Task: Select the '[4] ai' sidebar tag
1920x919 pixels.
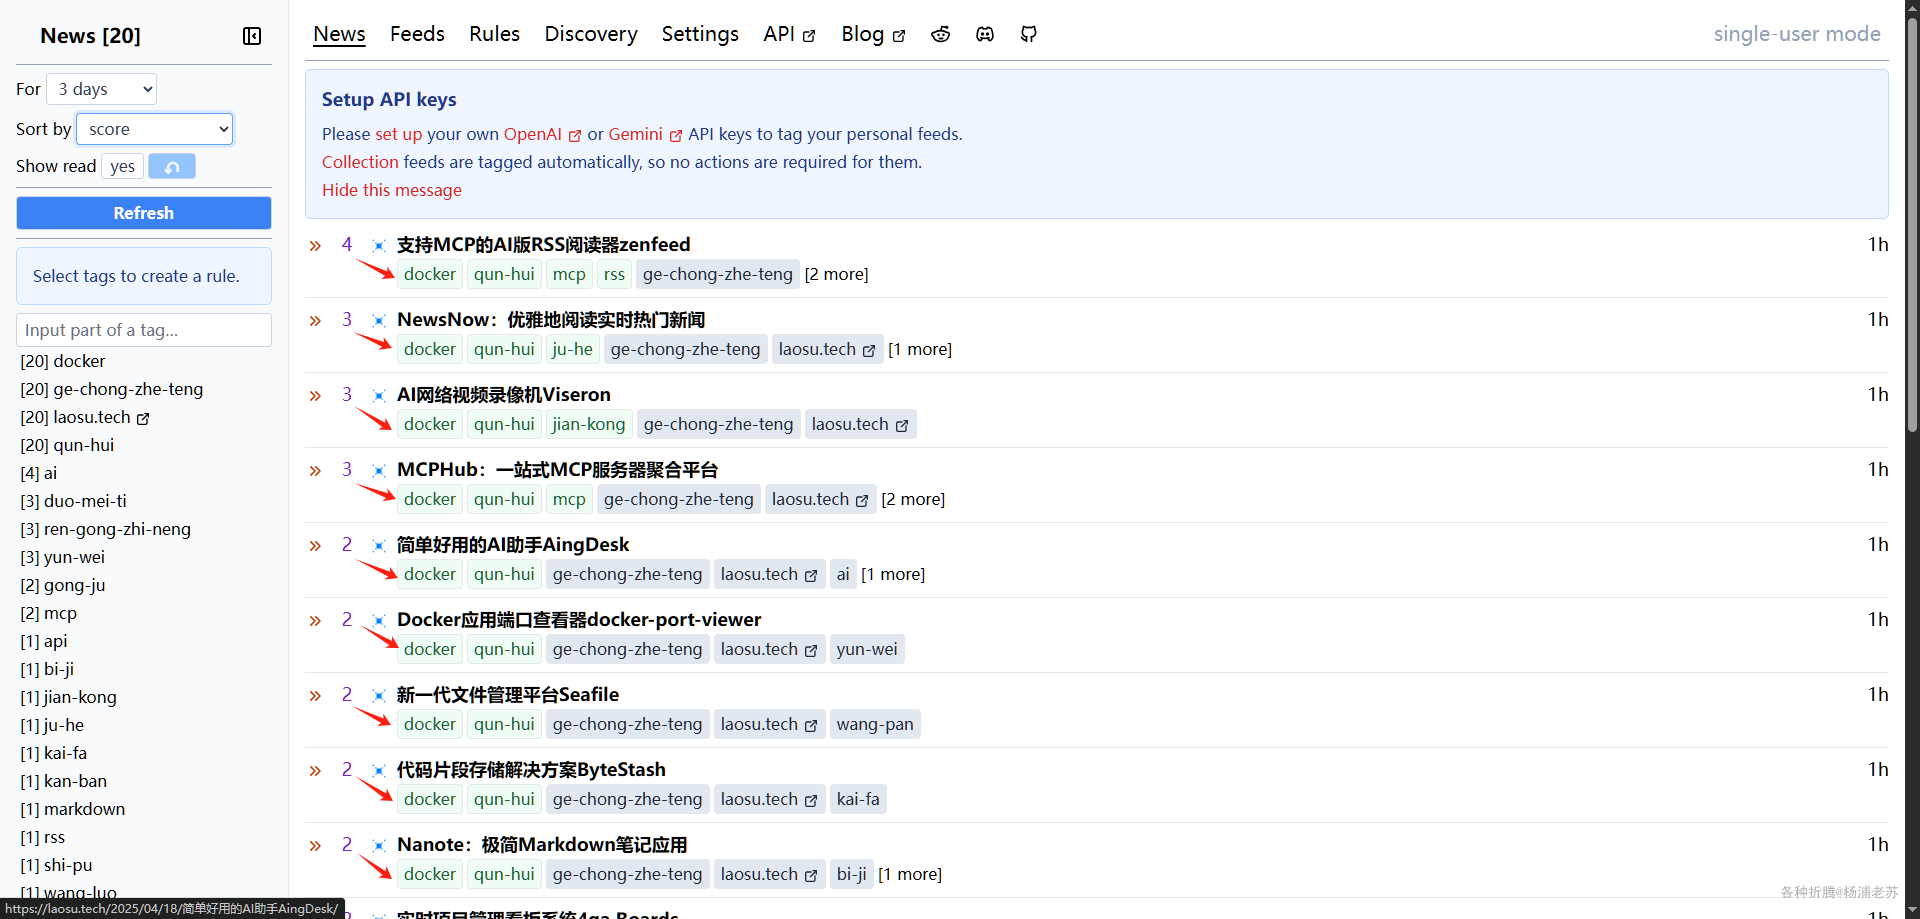Action: pyautogui.click(x=39, y=473)
